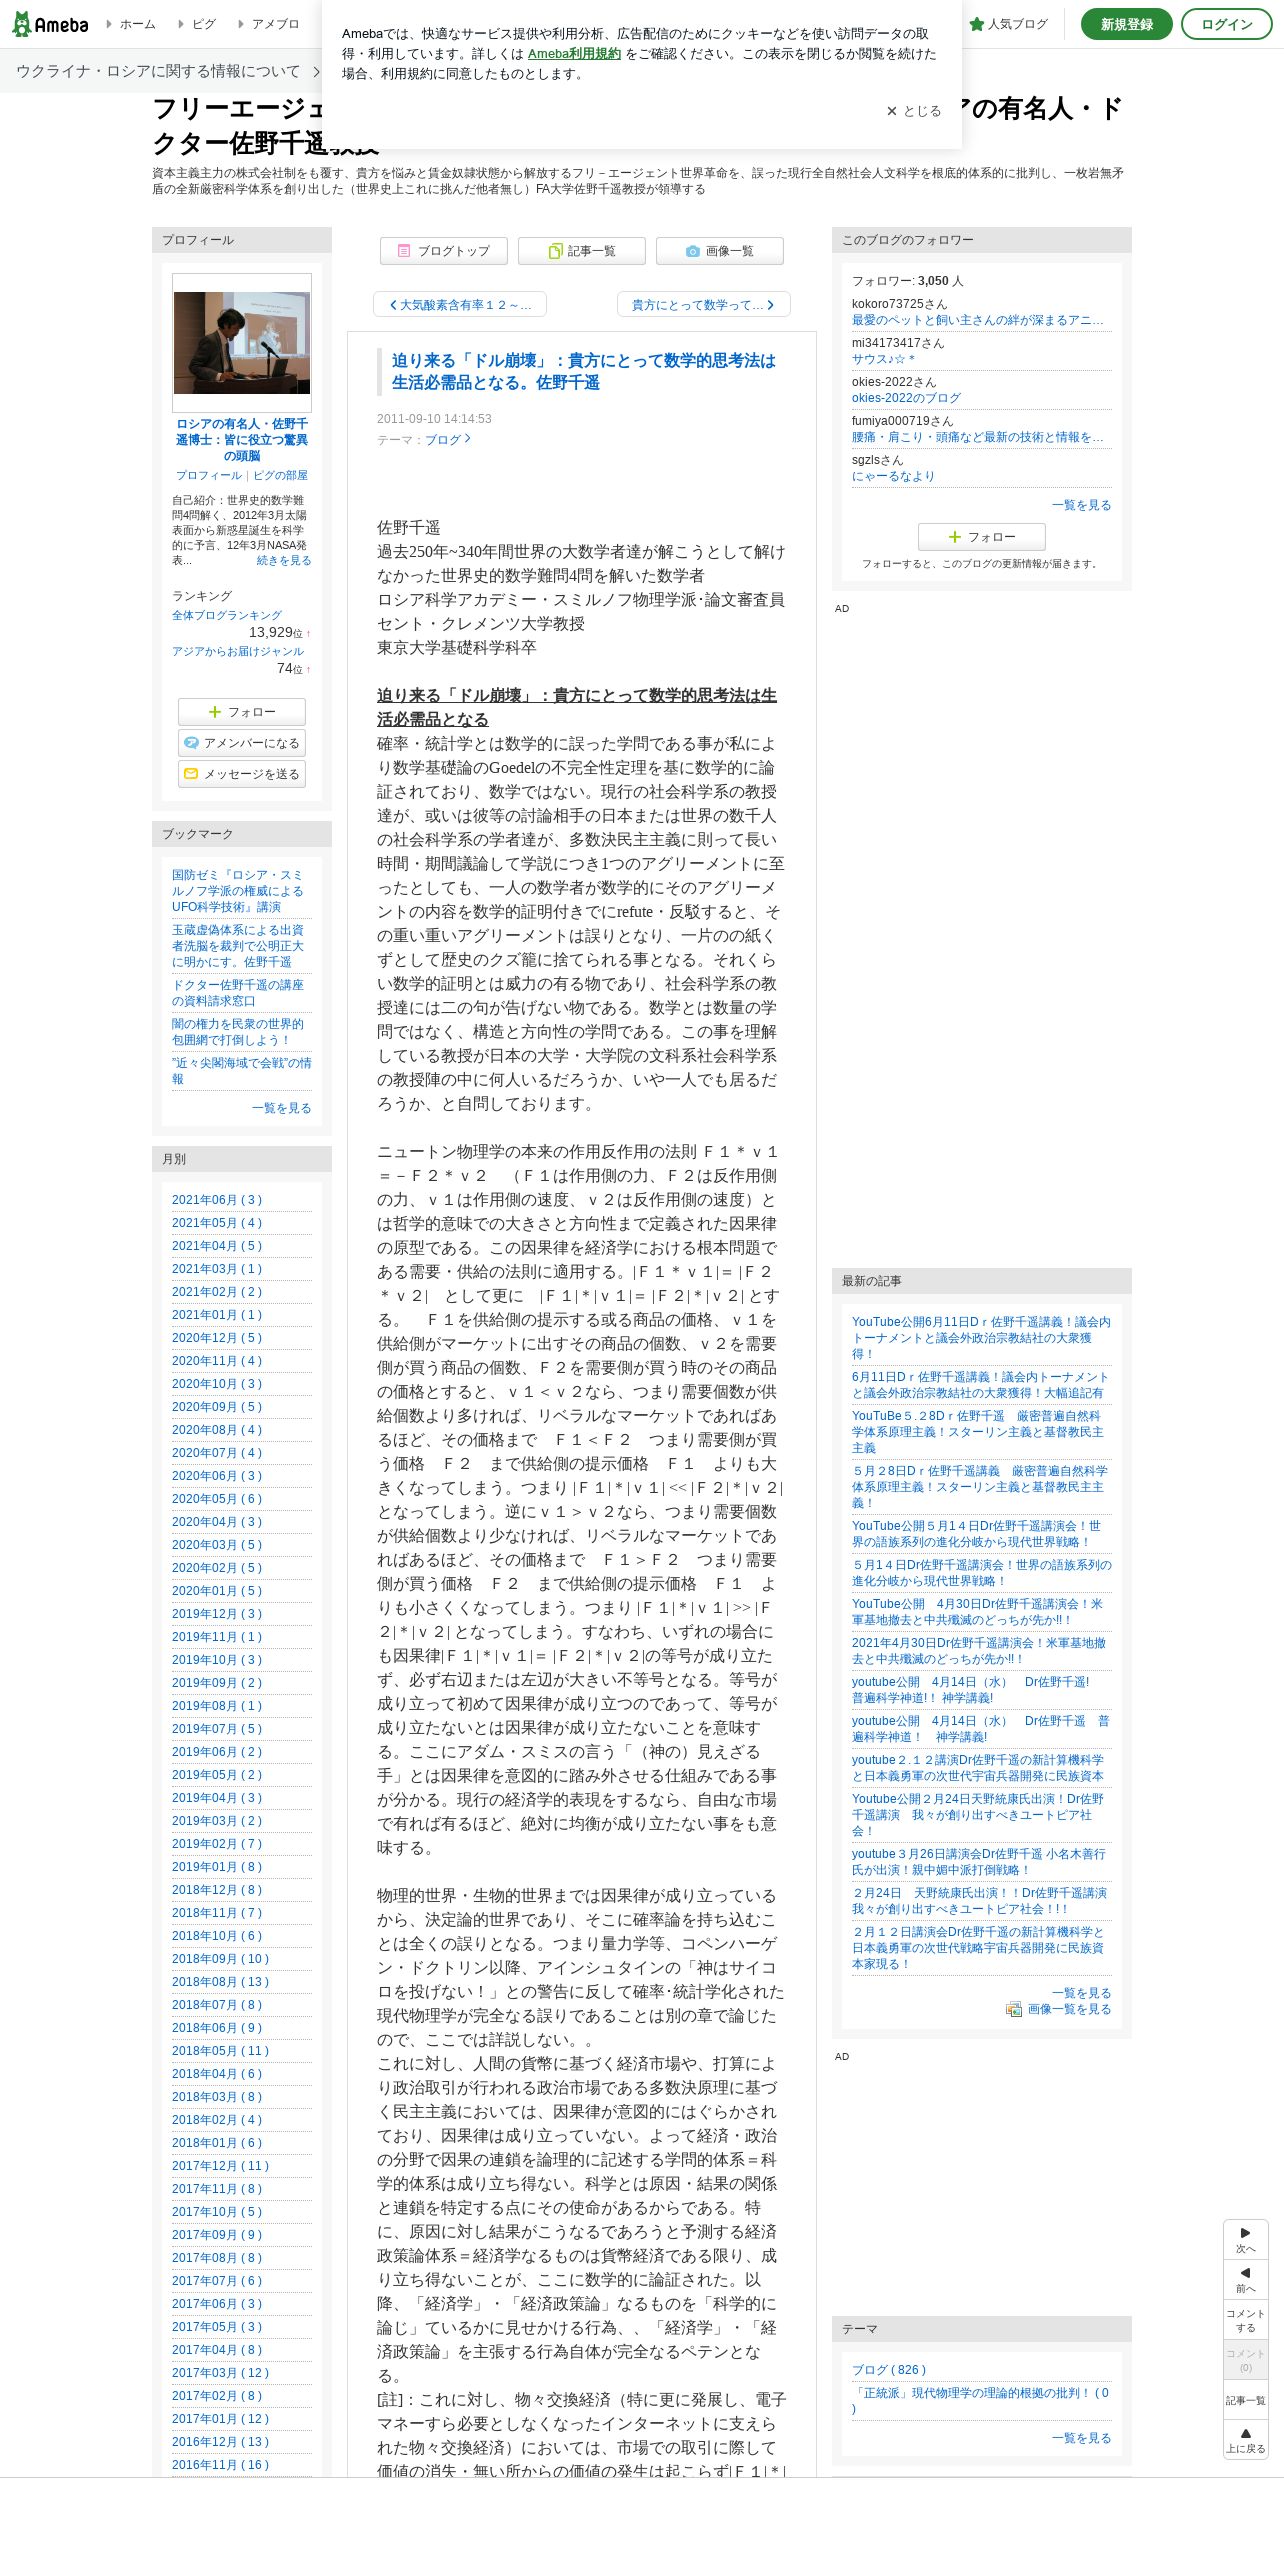Open the profile name ロシアの有名人・佐野千遥博士
This screenshot has width=1284, height=2568.
point(242,440)
